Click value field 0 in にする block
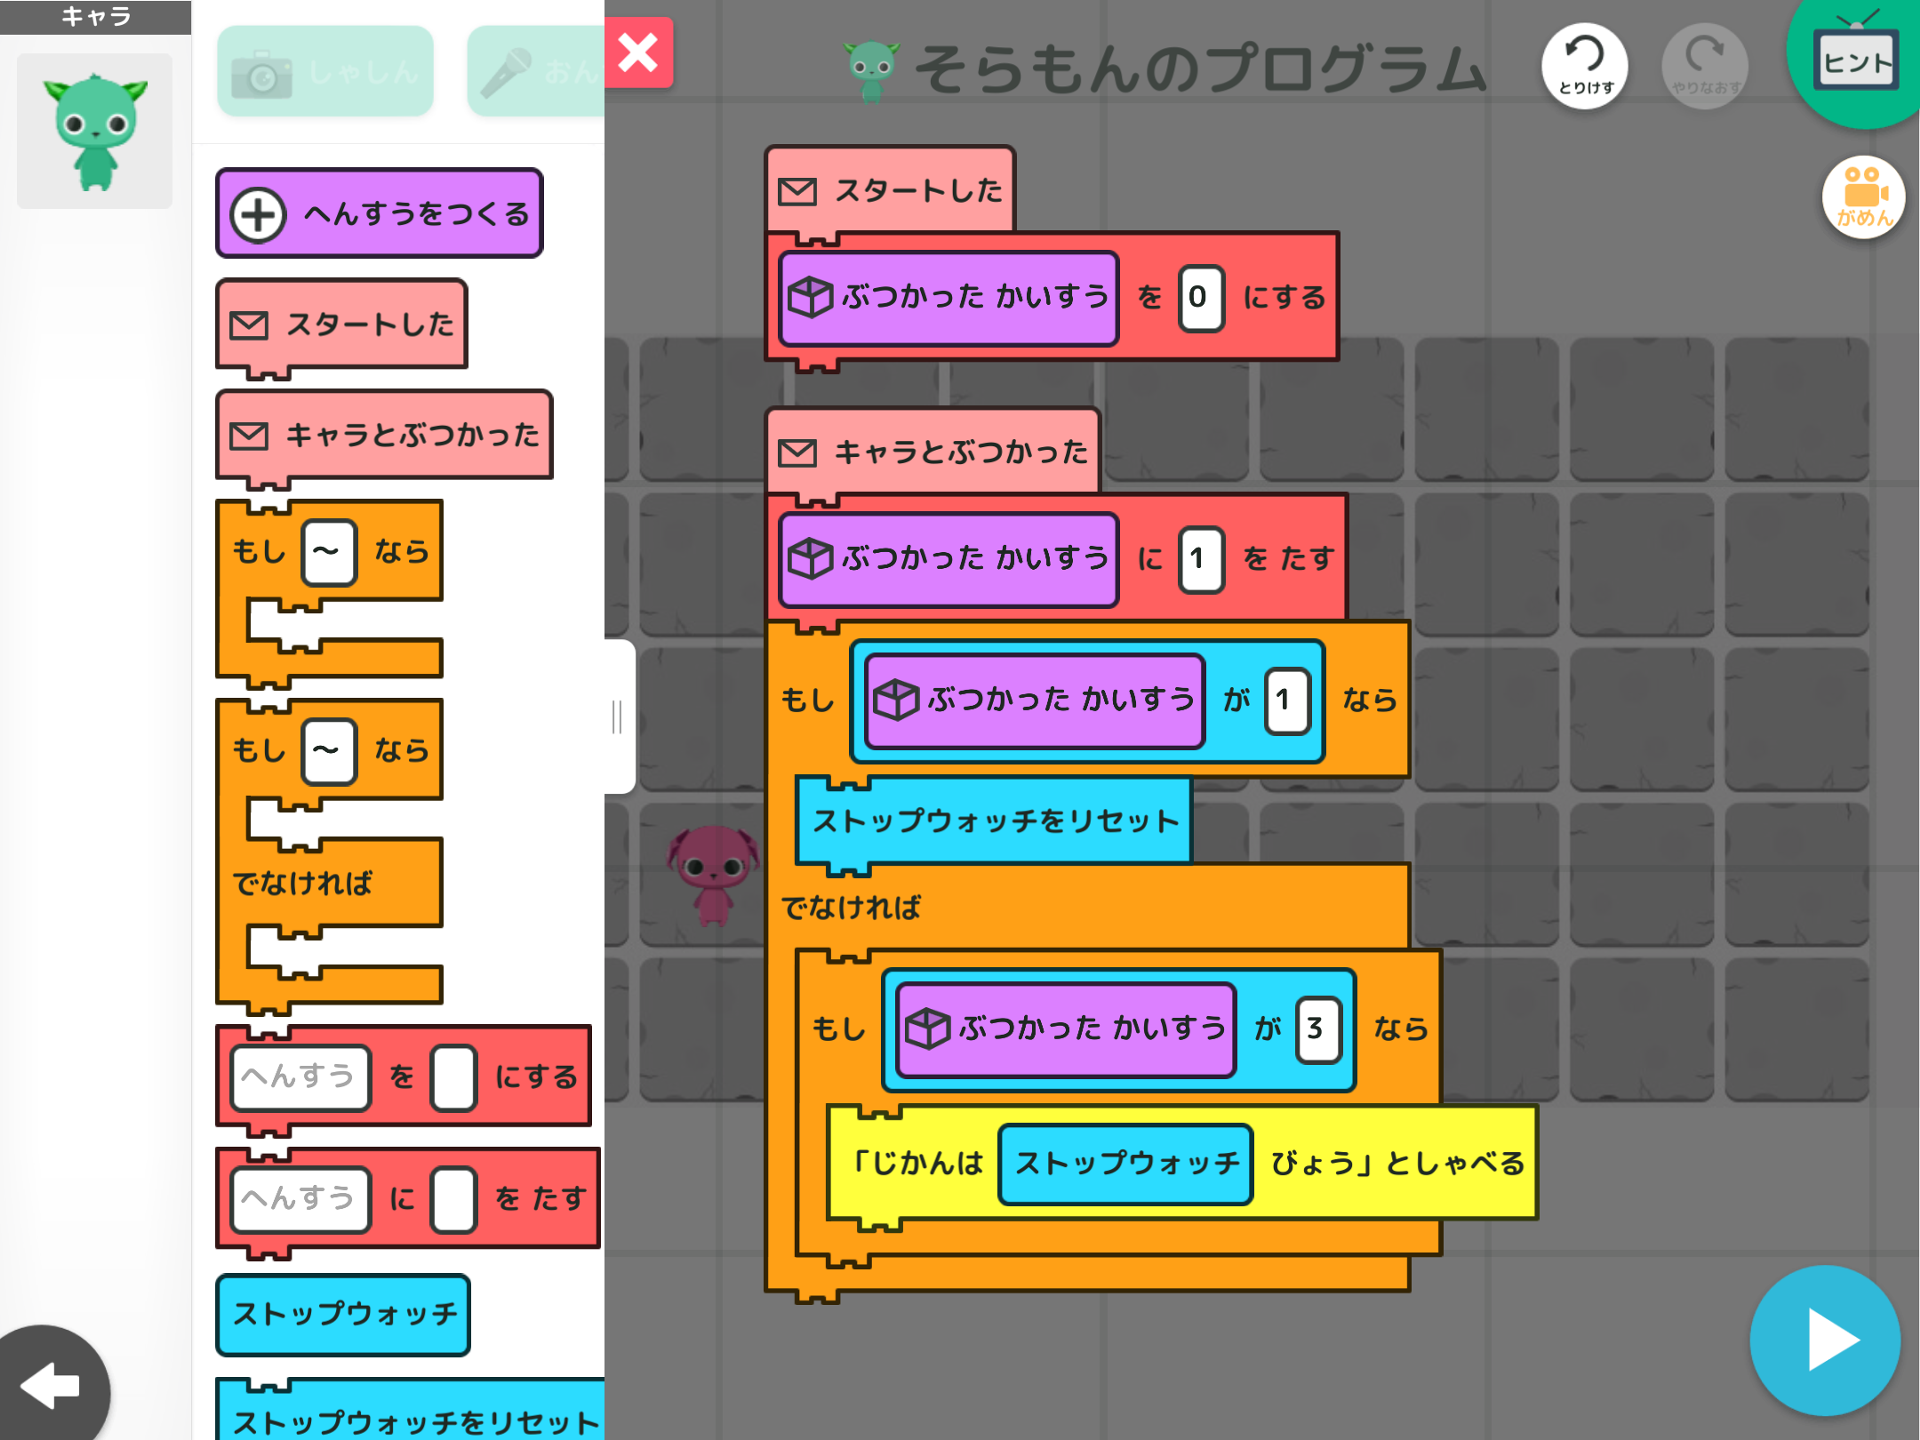Screen dimensions: 1920x1440 coord(1199,298)
